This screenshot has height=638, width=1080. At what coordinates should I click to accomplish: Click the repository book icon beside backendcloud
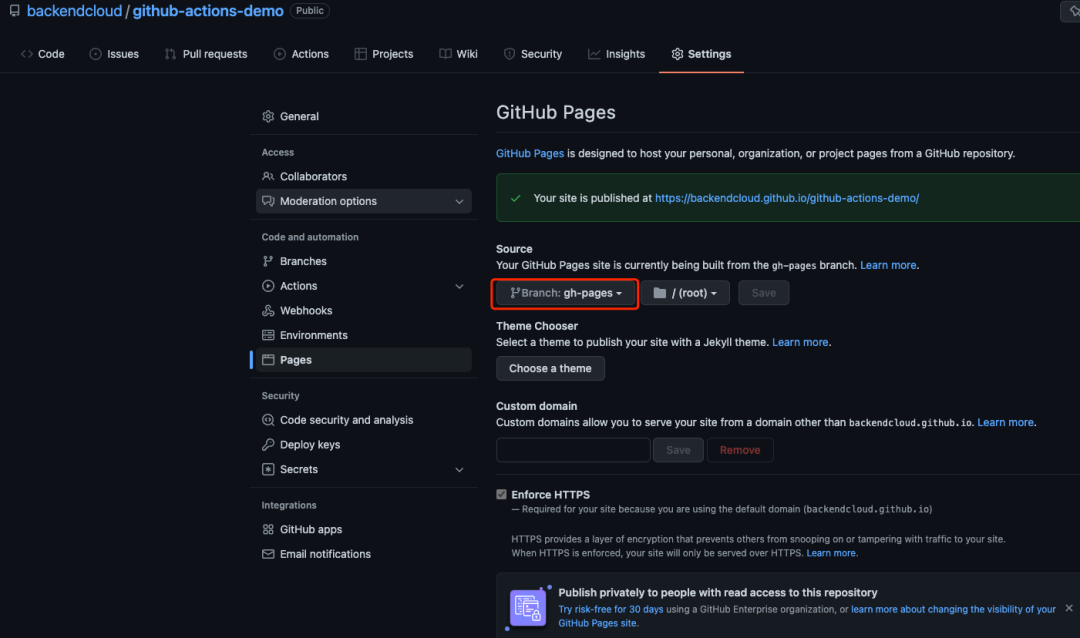(x=14, y=11)
